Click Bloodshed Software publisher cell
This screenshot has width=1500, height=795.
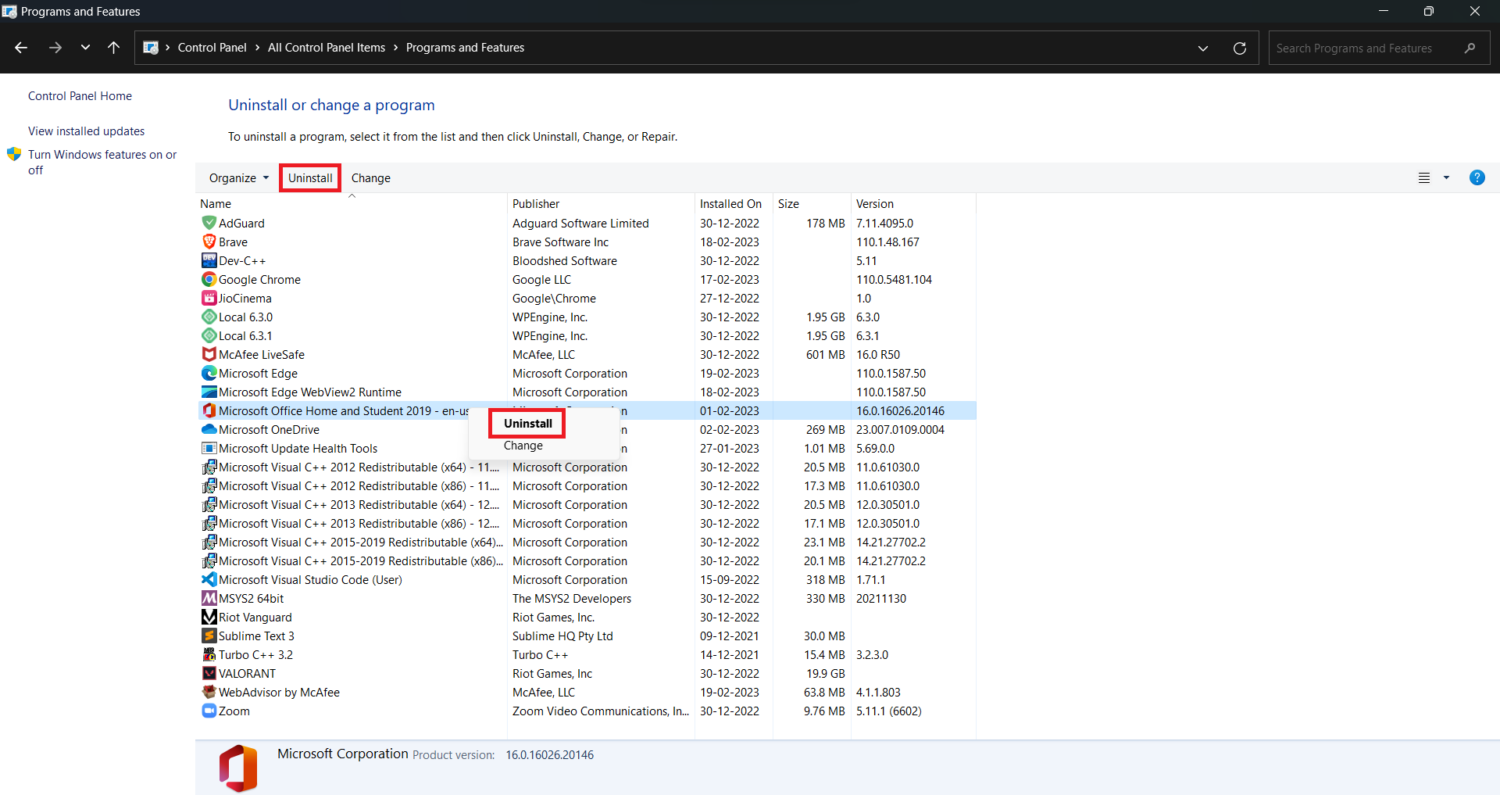(x=565, y=261)
